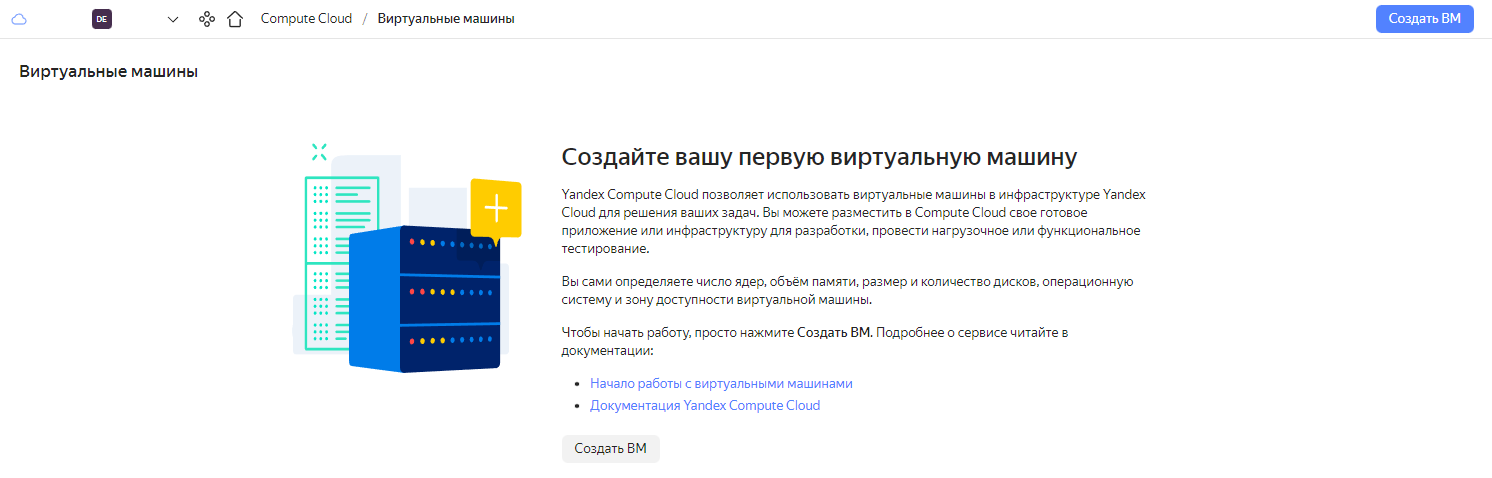1492x478 pixels.
Task: Click the paragraph starting with Yandex Compute Cloud
Action: 853,221
